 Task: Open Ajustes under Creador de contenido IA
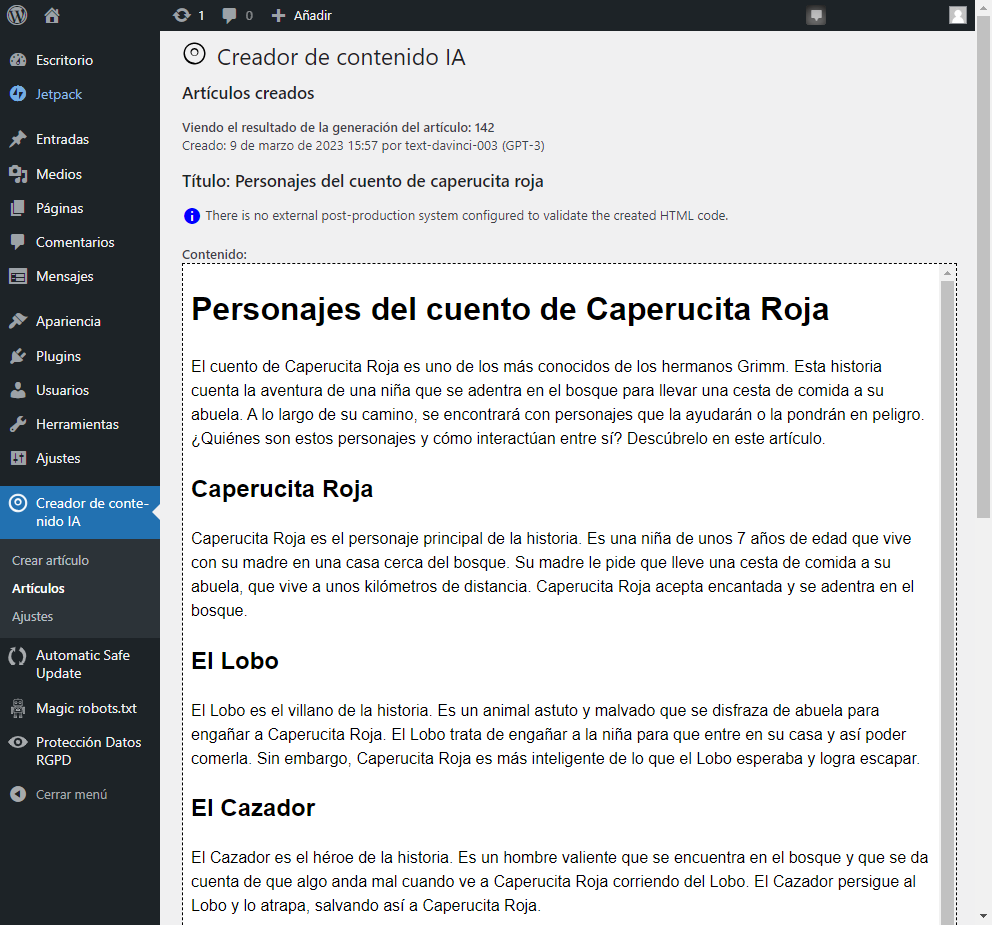(x=32, y=616)
